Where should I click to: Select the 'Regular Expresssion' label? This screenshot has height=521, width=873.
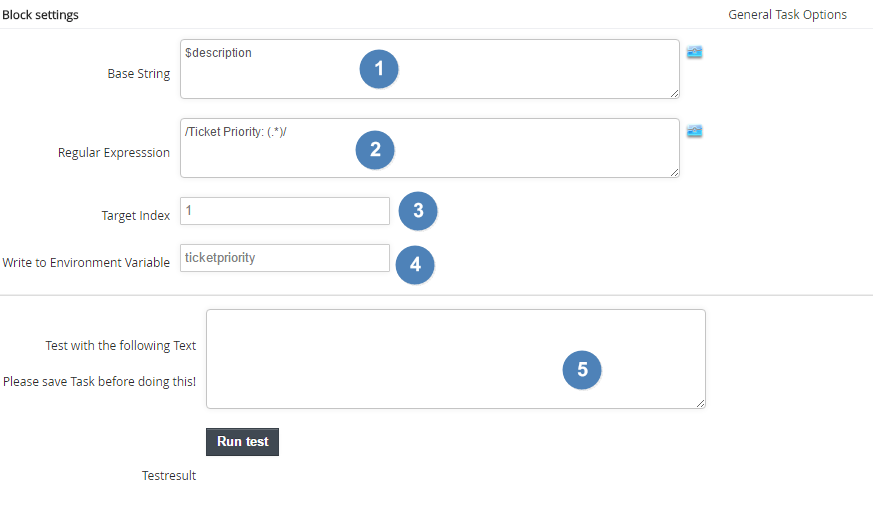[114, 153]
